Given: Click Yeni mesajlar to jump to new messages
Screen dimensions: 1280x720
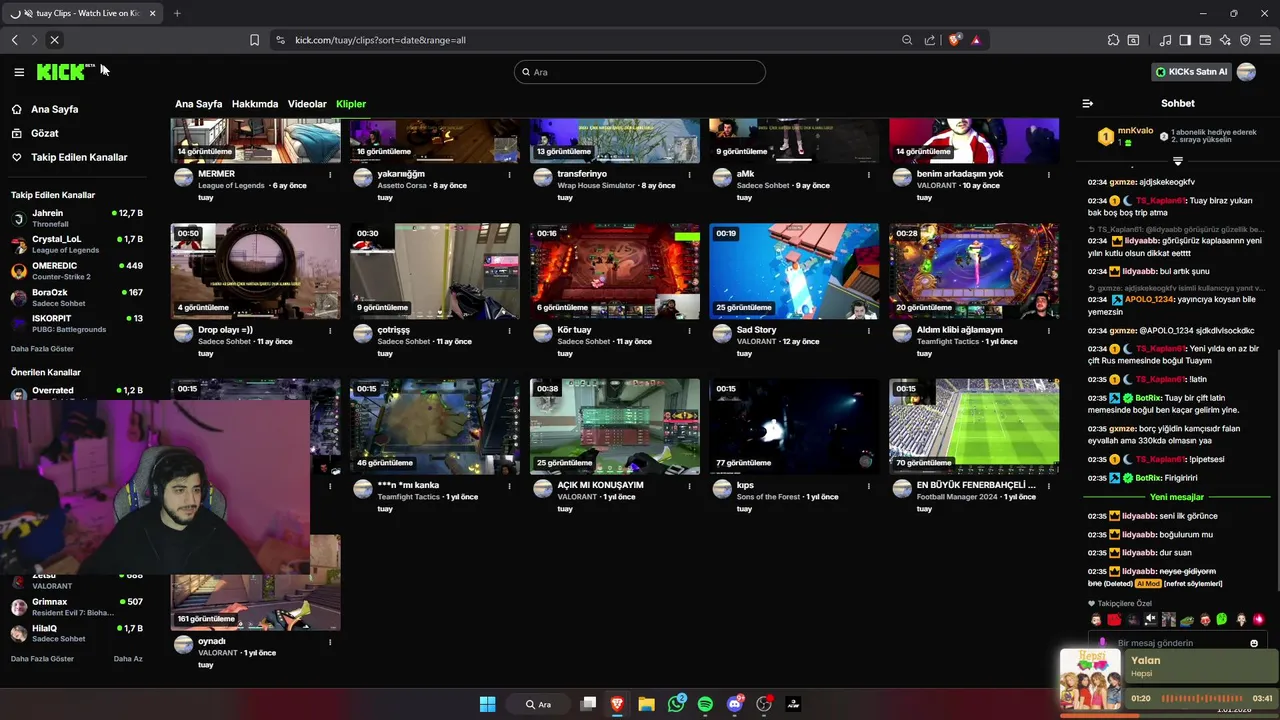Looking at the screenshot, I should [x=1177, y=497].
